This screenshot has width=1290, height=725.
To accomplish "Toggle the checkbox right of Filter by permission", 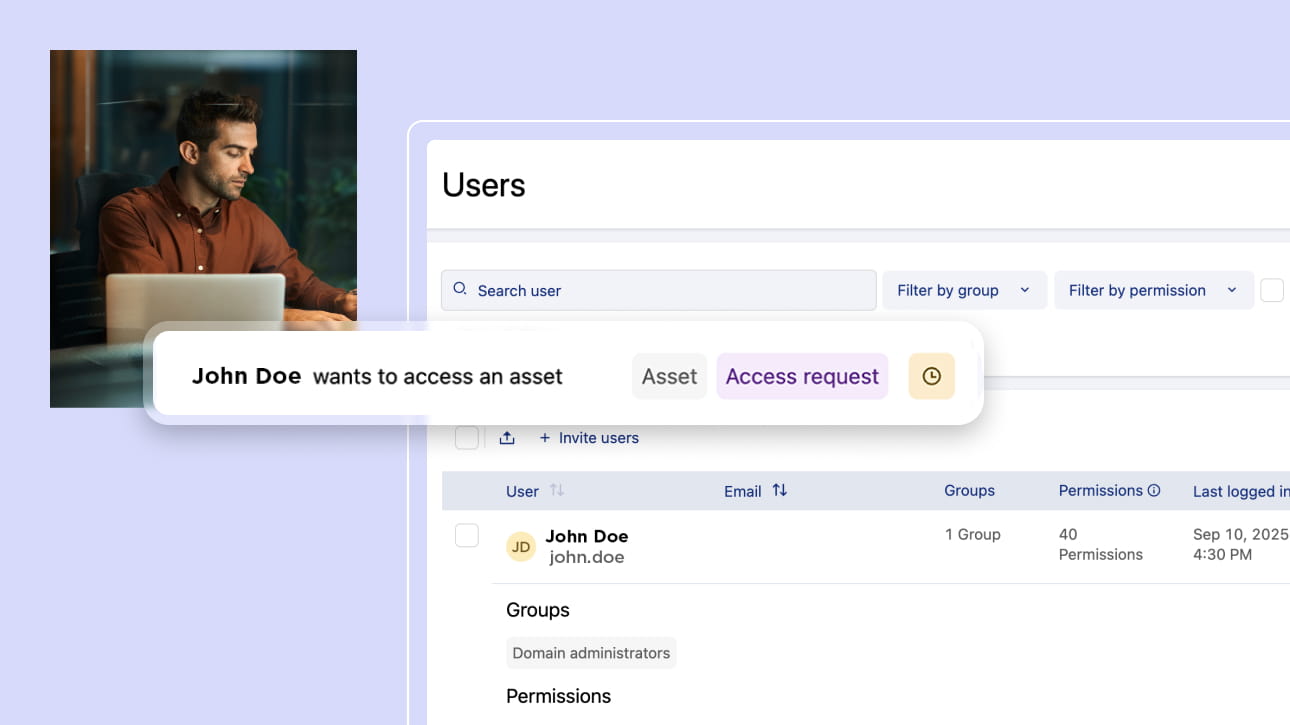I will [x=1271, y=290].
